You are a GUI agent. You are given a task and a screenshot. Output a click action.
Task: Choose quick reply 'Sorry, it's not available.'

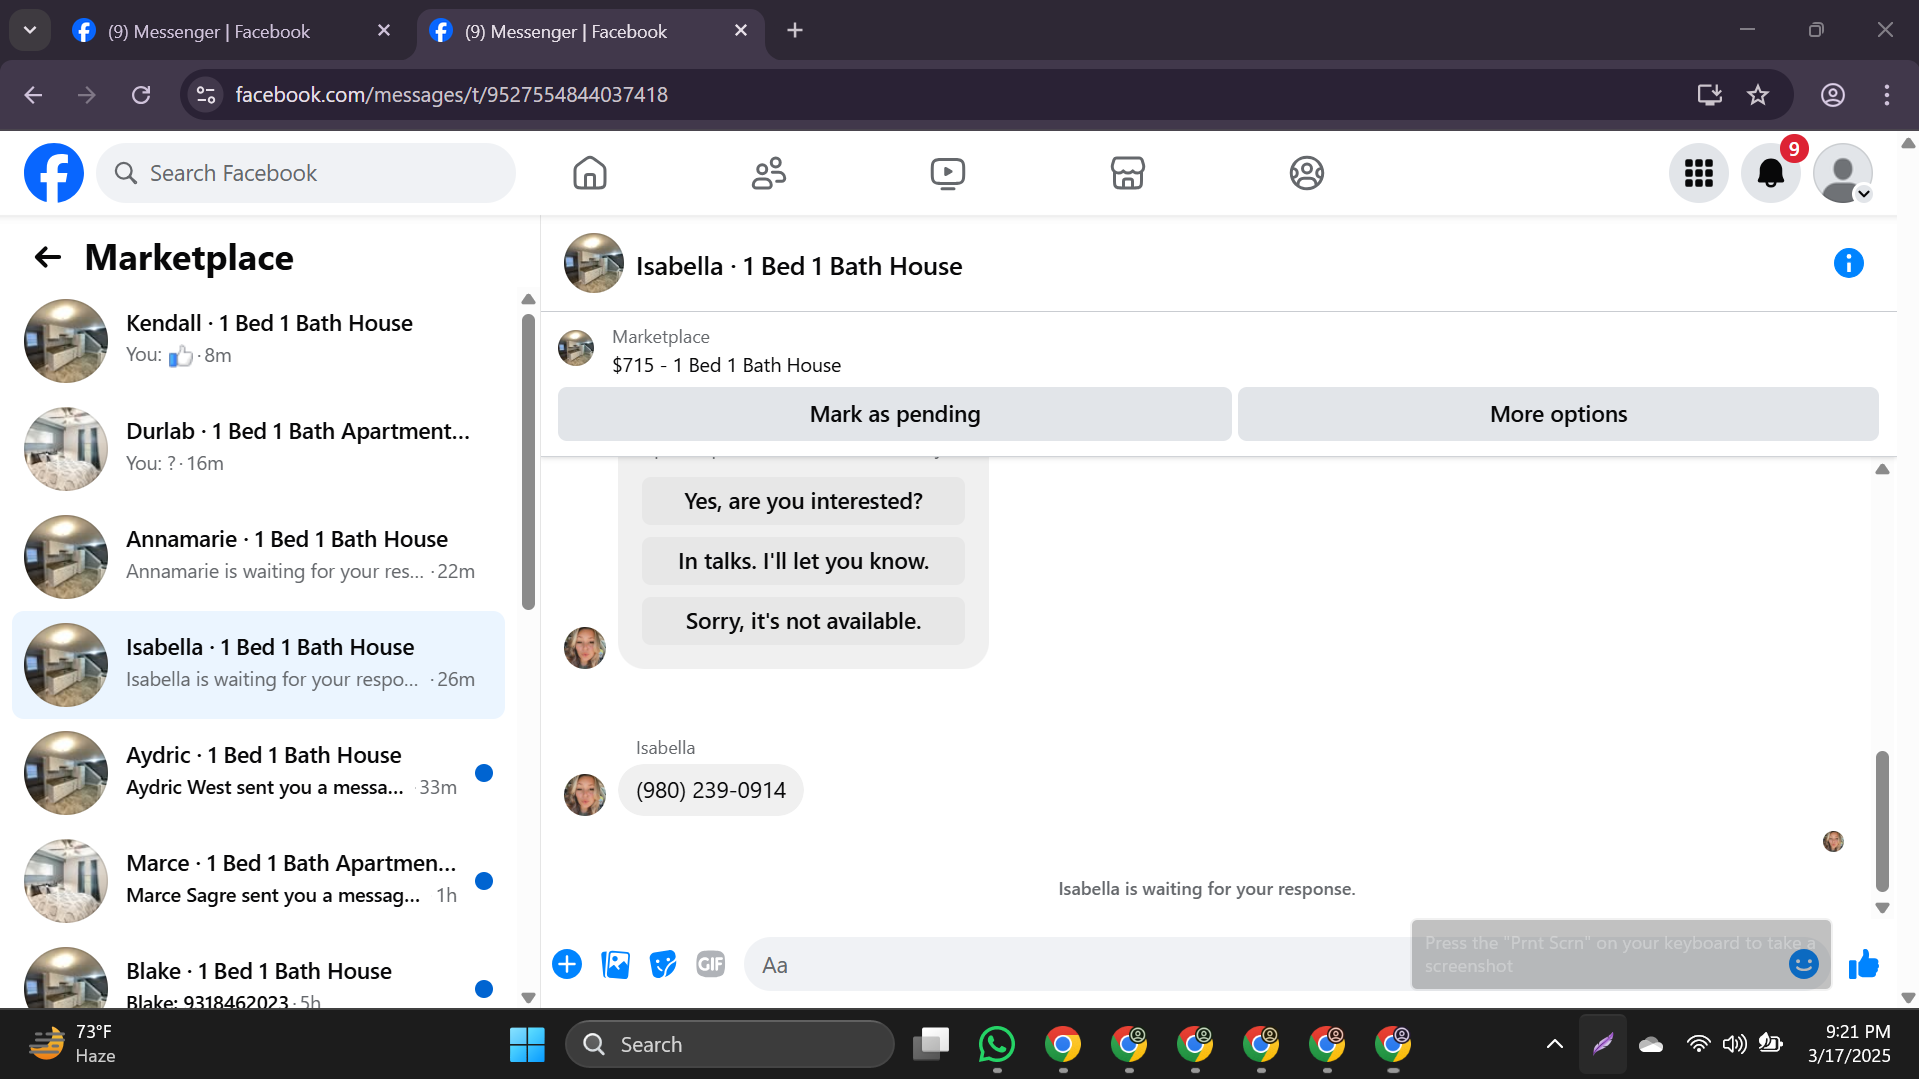click(803, 621)
